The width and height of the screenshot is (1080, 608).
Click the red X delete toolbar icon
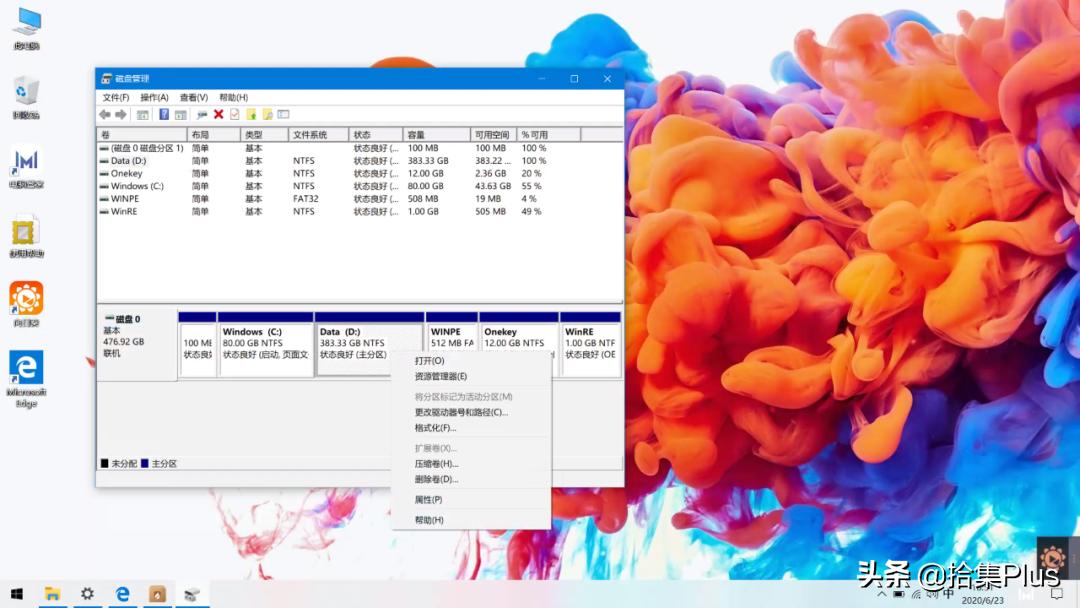coord(218,114)
